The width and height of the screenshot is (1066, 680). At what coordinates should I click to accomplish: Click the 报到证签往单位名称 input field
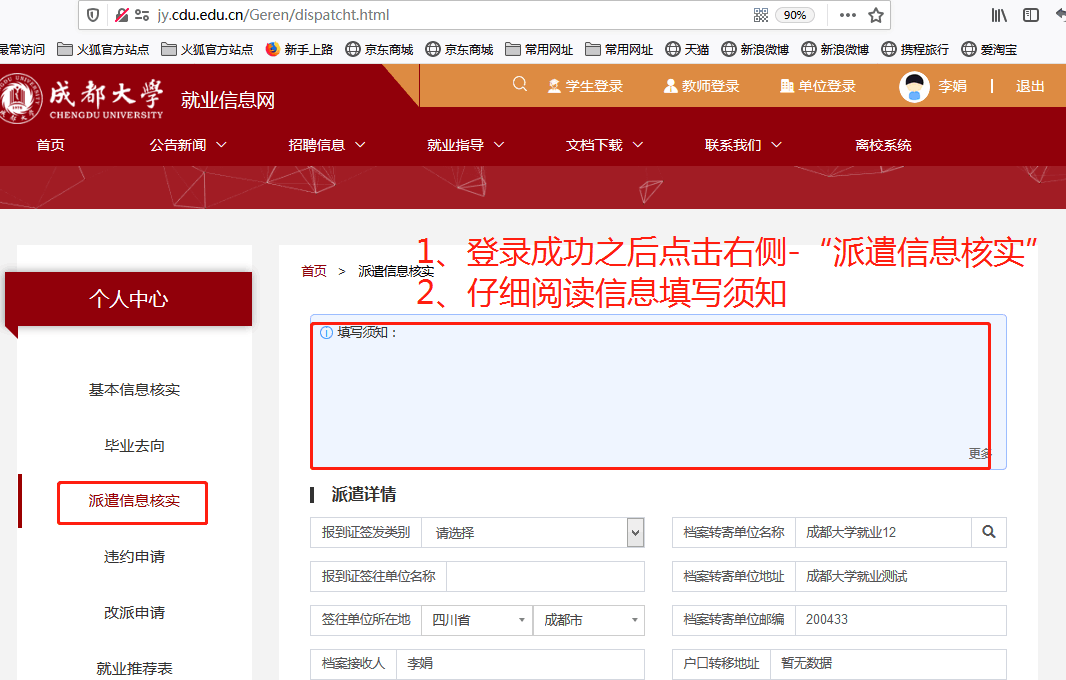coord(545,576)
